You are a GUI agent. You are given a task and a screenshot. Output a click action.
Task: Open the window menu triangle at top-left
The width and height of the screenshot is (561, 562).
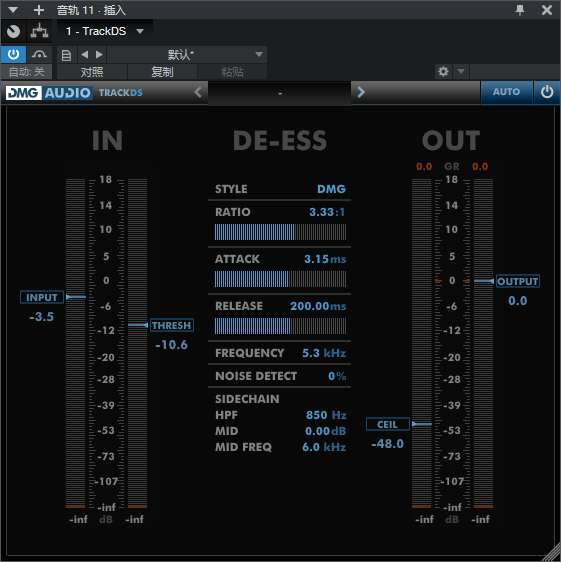(x=13, y=10)
